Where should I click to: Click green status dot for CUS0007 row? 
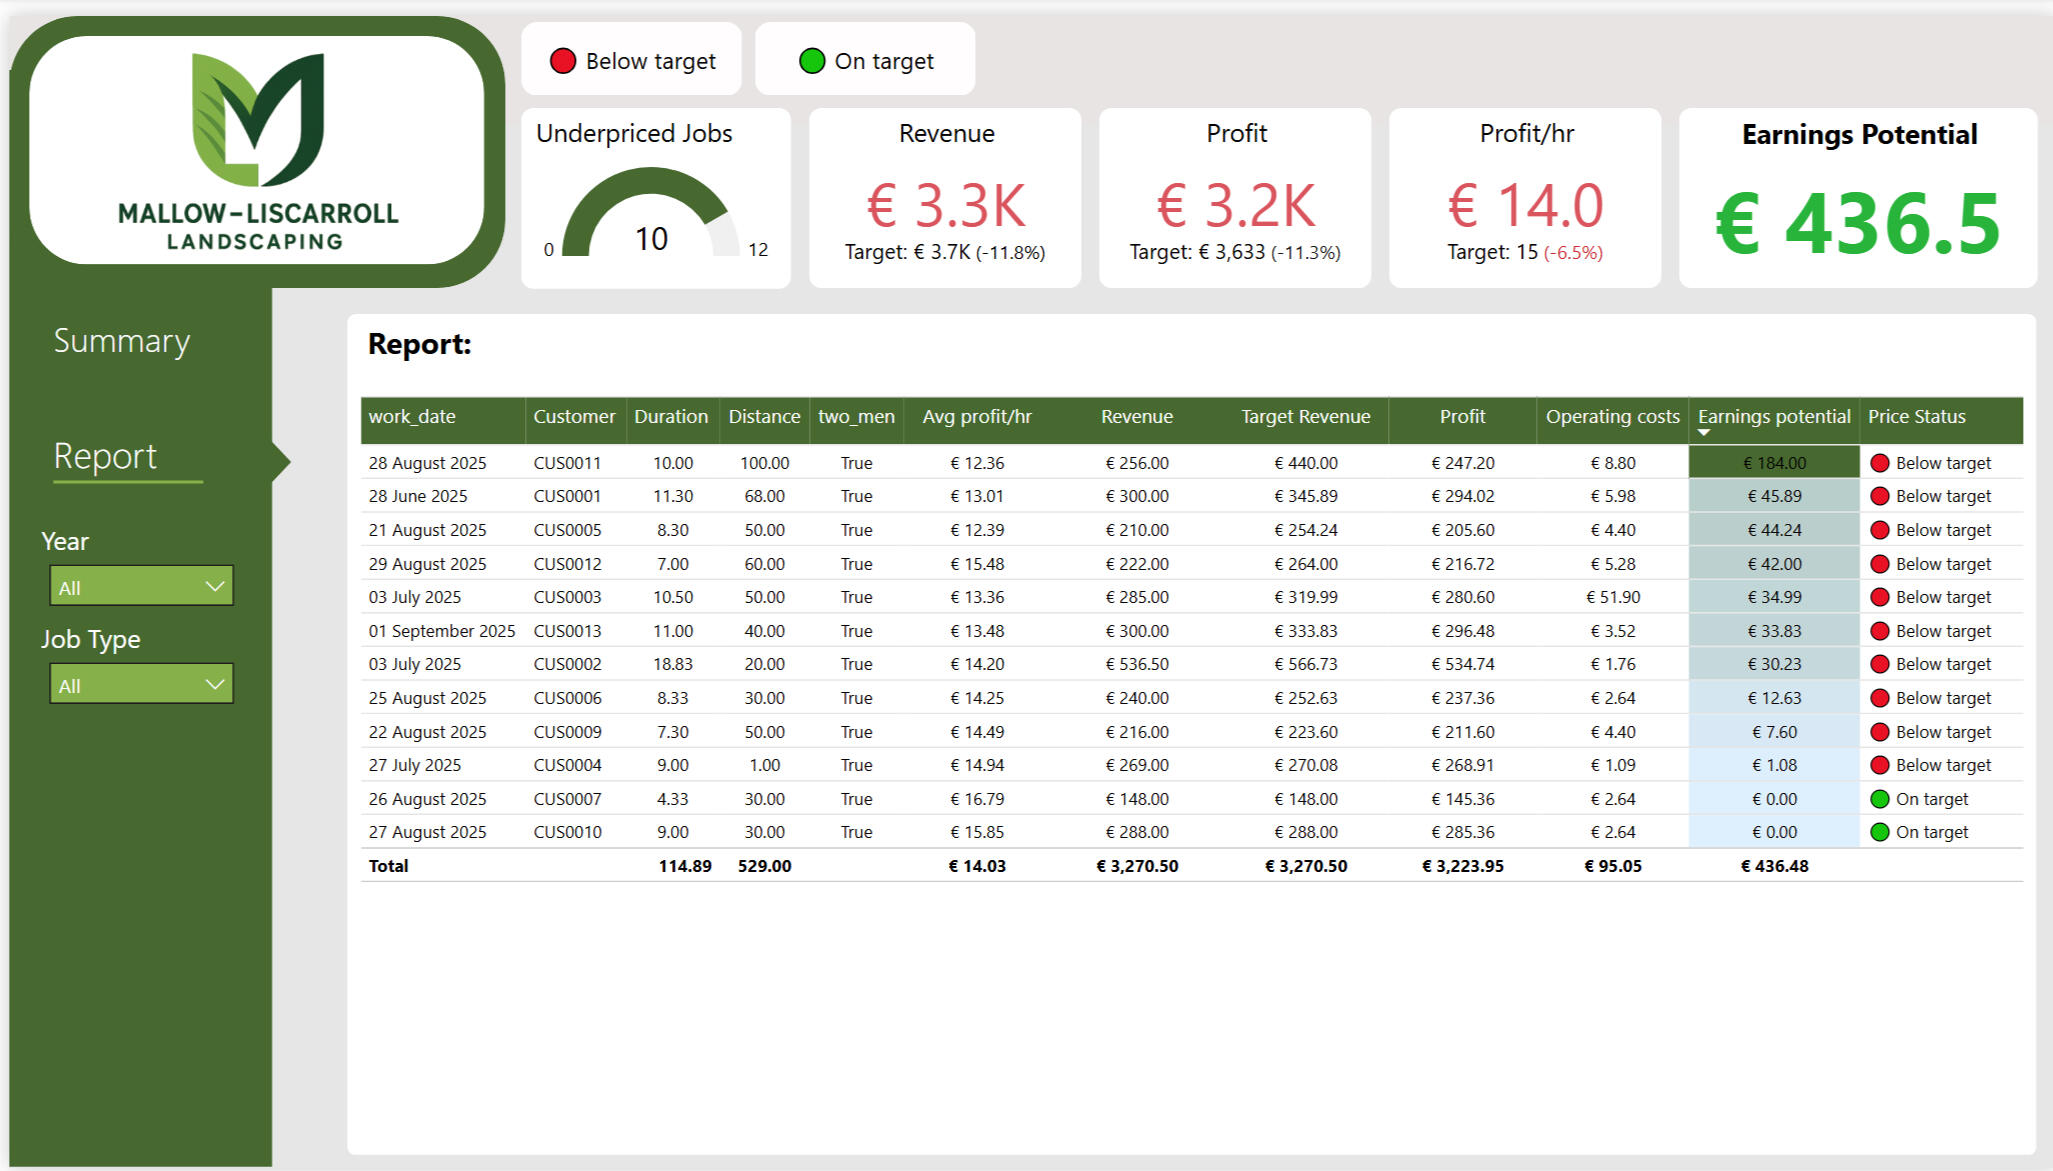pos(1879,799)
